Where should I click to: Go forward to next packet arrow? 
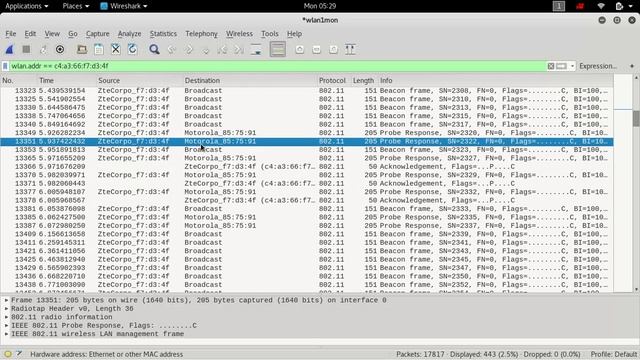[x=189, y=49]
